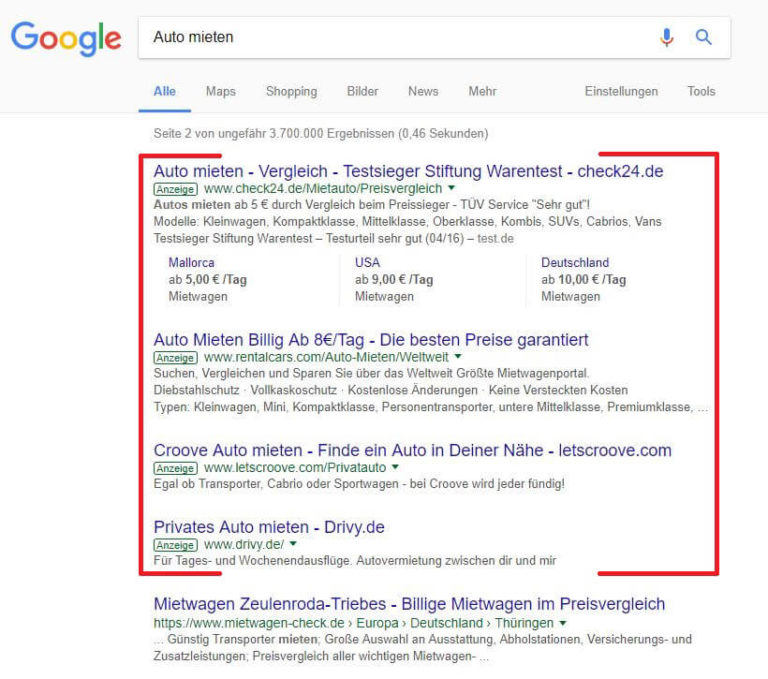Start voice search with the microphone icon
The image size is (768, 679).
pos(667,37)
